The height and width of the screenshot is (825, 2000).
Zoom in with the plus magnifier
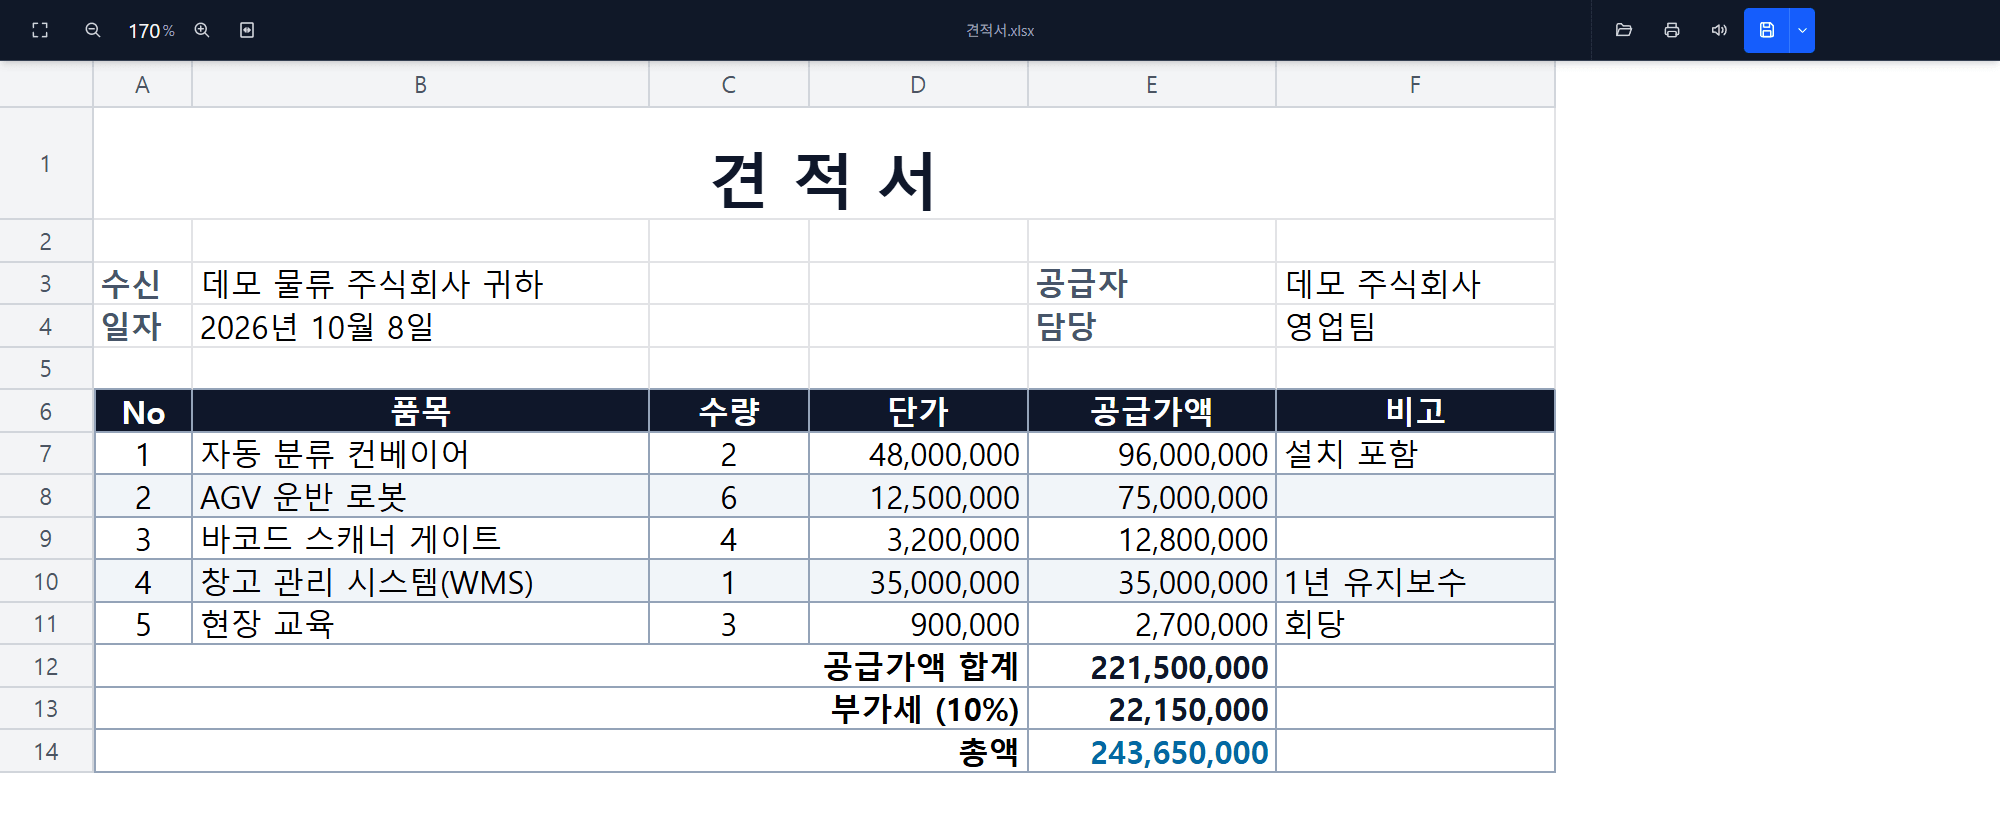coord(202,30)
